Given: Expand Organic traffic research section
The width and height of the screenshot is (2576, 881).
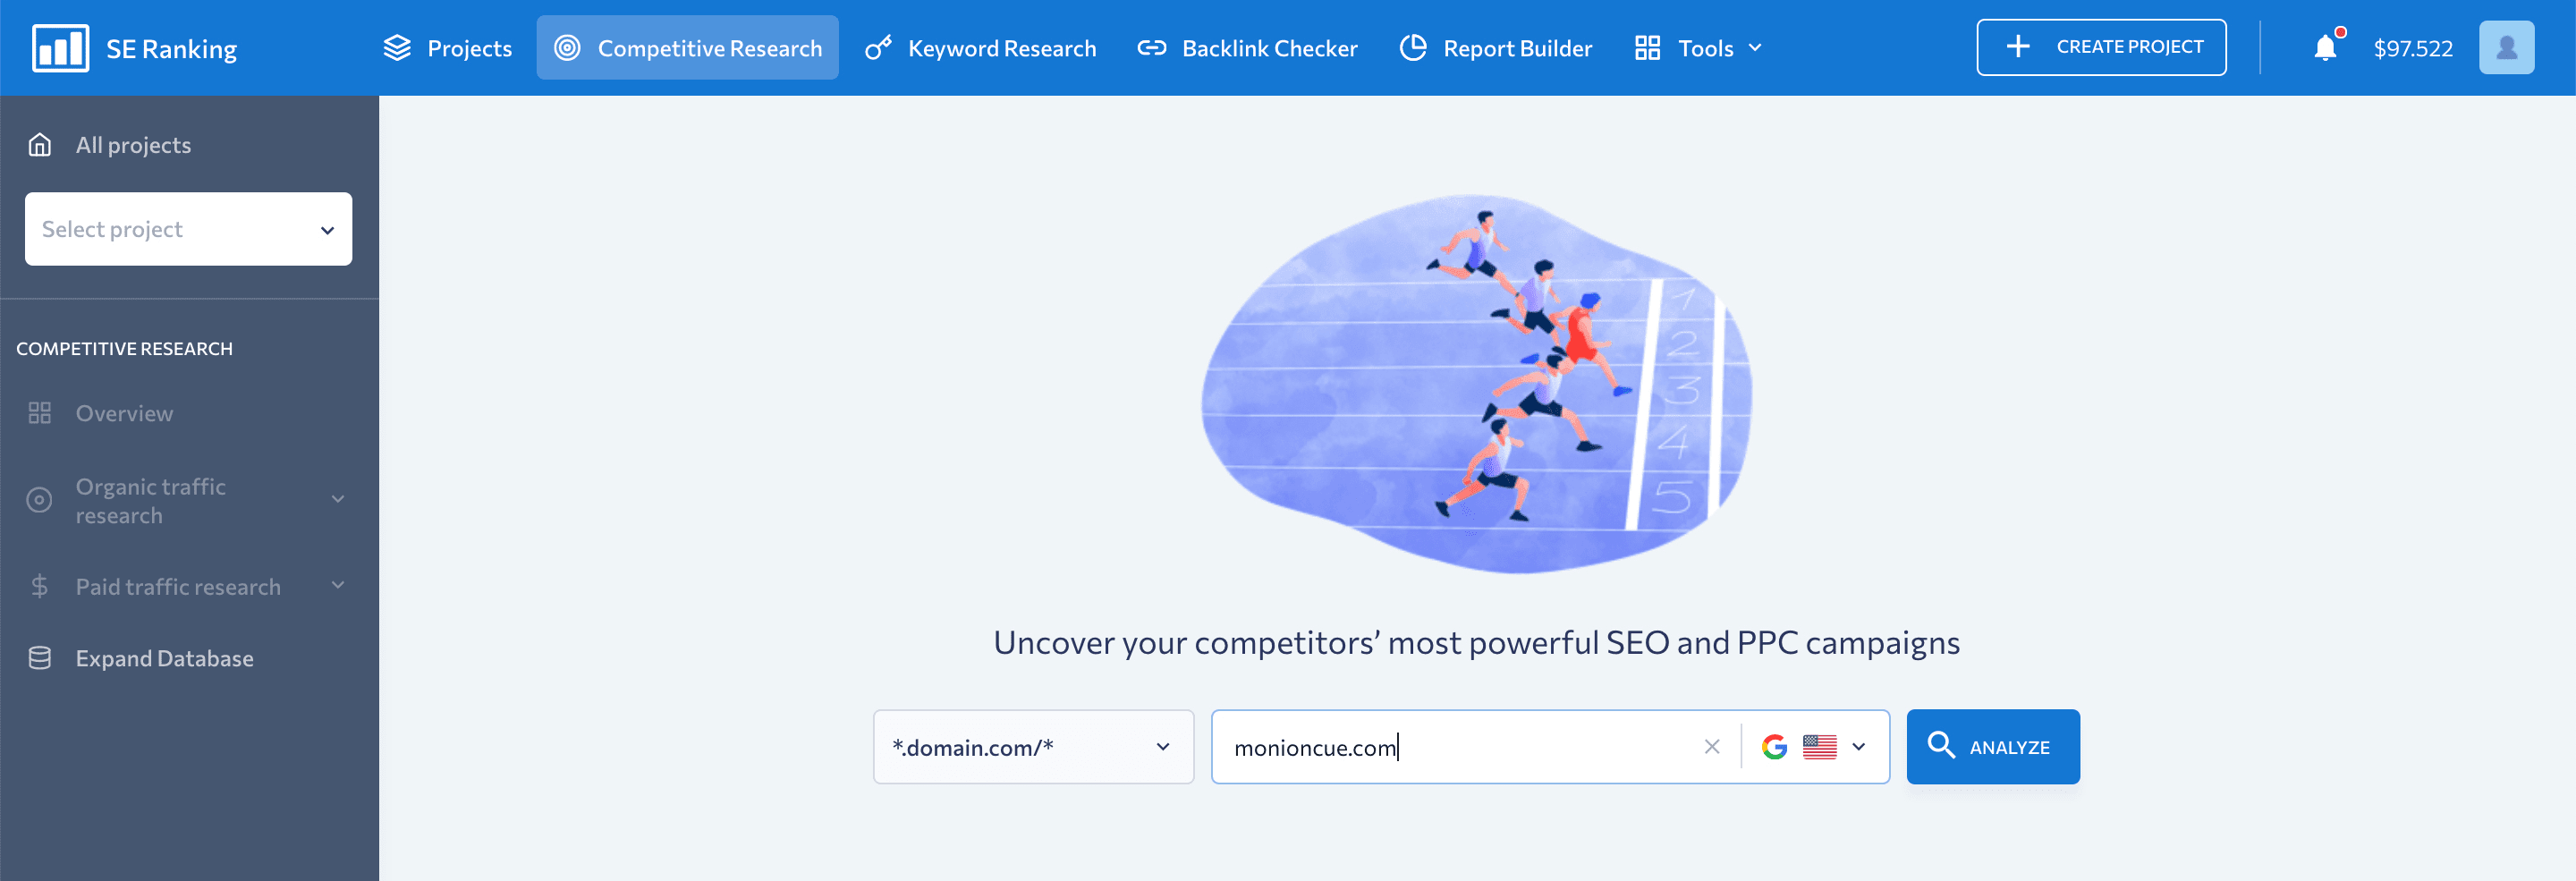Looking at the screenshot, I should [338, 499].
